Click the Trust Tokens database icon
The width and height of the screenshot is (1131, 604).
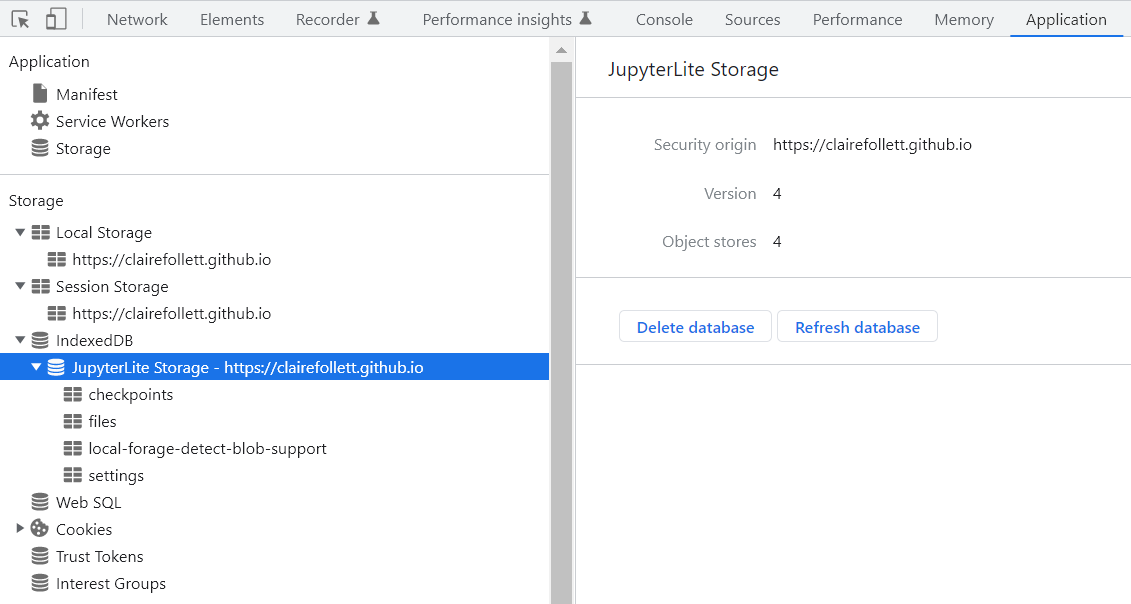pyautogui.click(x=40, y=556)
